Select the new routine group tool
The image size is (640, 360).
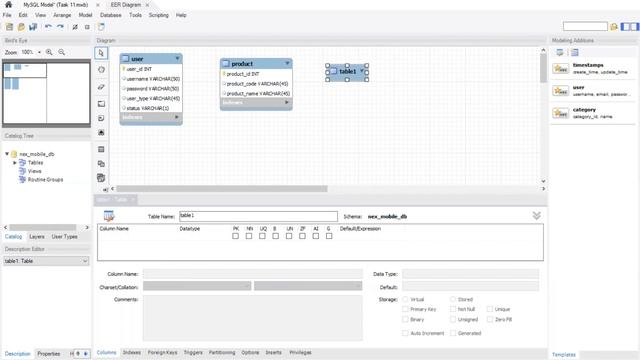point(102,178)
